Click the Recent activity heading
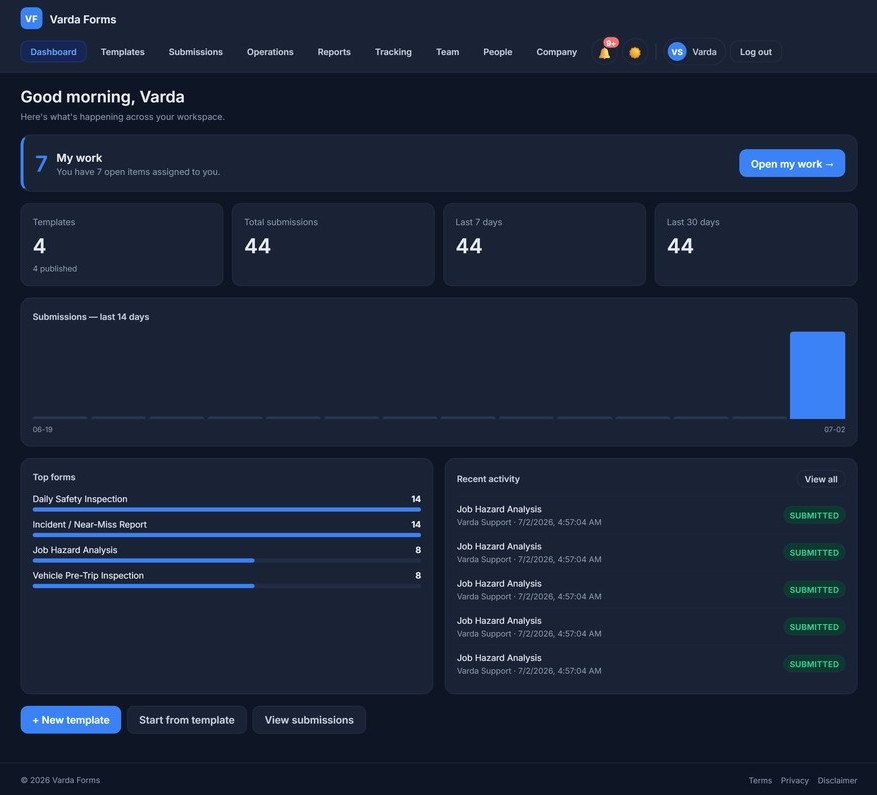Viewport: 877px width, 795px height. pyautogui.click(x=488, y=479)
